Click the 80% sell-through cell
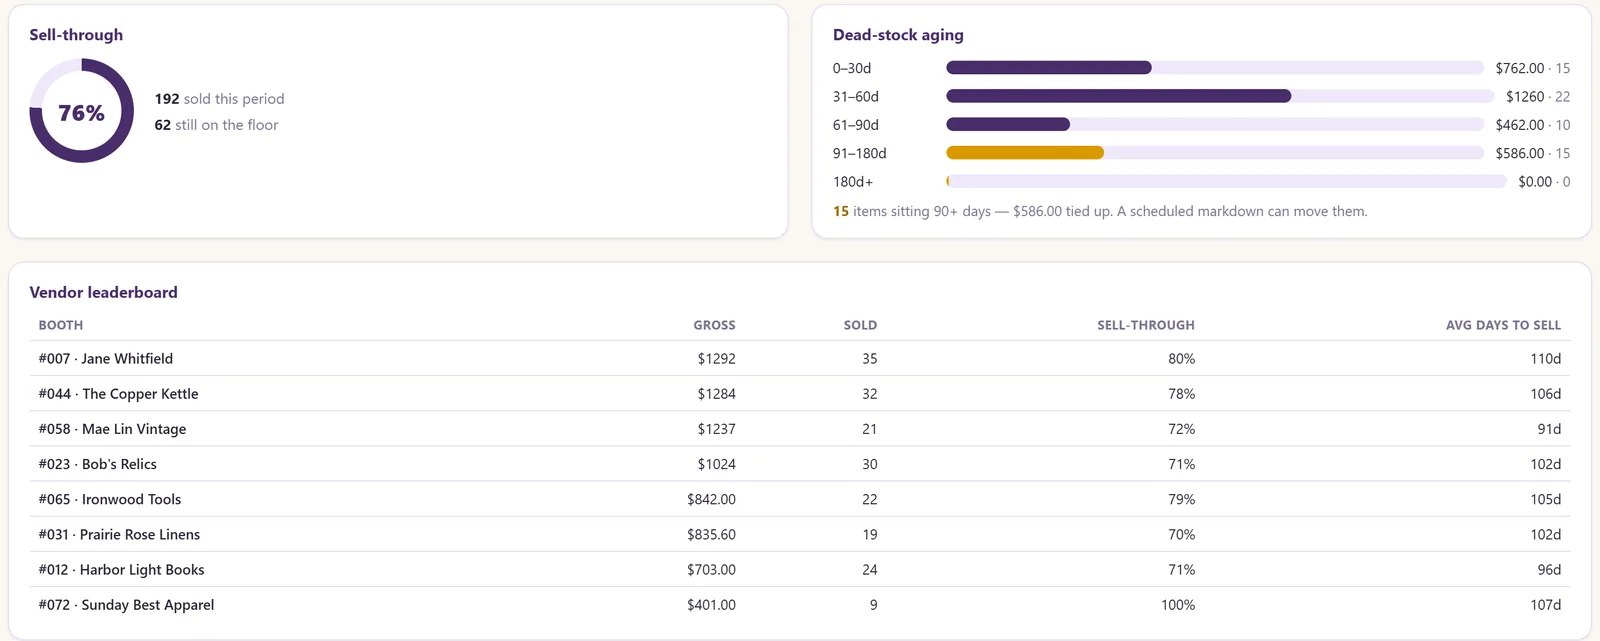Viewport: 1600px width, 641px height. point(1182,358)
